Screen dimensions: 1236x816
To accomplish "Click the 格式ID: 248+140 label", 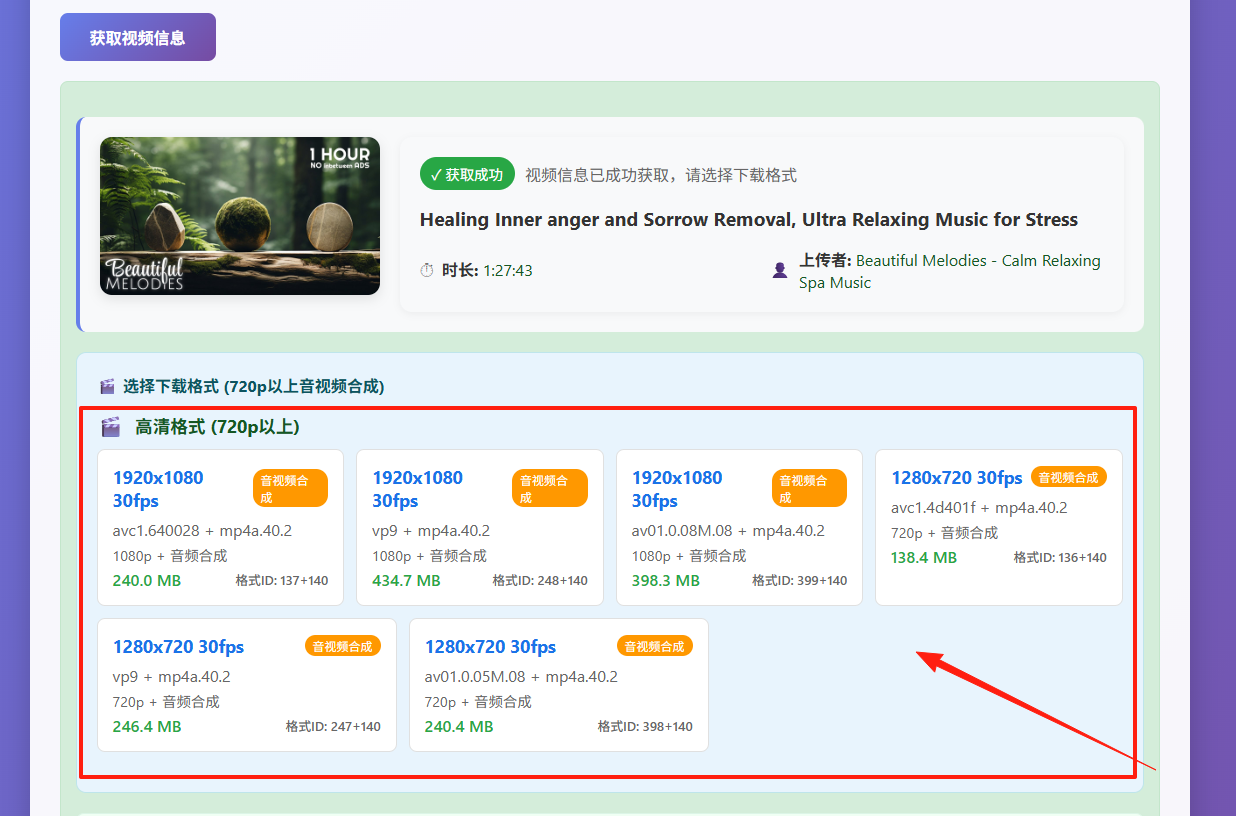I will pos(540,580).
